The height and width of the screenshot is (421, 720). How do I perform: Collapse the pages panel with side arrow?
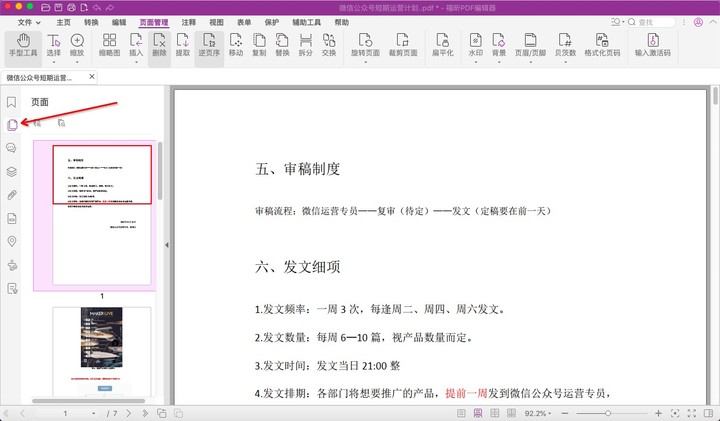[x=167, y=245]
